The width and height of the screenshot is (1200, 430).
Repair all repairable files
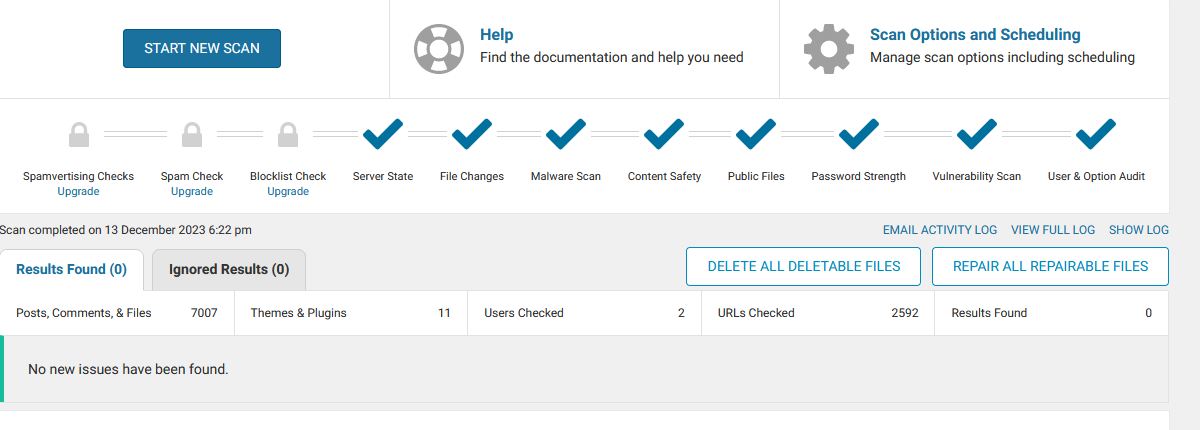click(1050, 267)
